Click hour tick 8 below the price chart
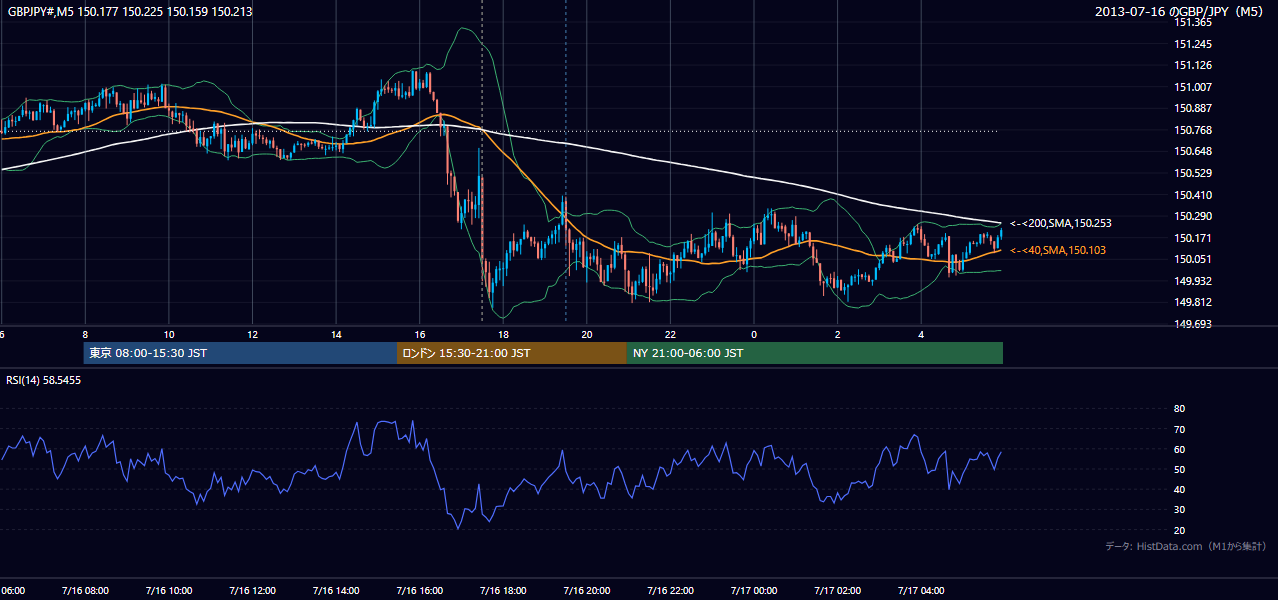Viewport: 1278px width, 600px height. pyautogui.click(x=85, y=334)
